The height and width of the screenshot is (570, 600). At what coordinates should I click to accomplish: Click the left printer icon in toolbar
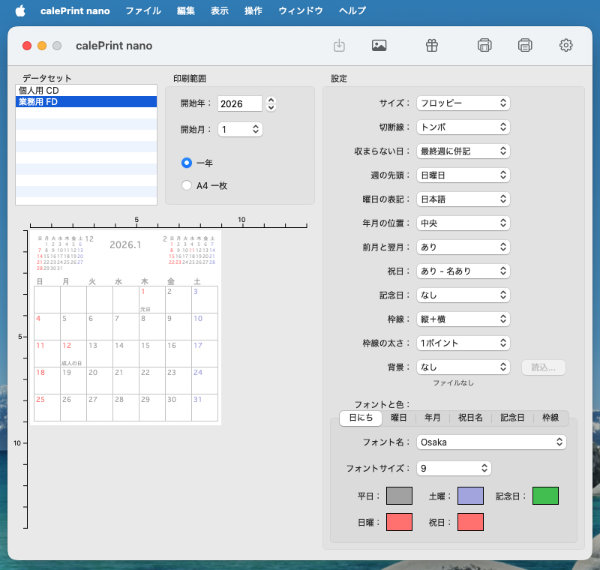[484, 45]
